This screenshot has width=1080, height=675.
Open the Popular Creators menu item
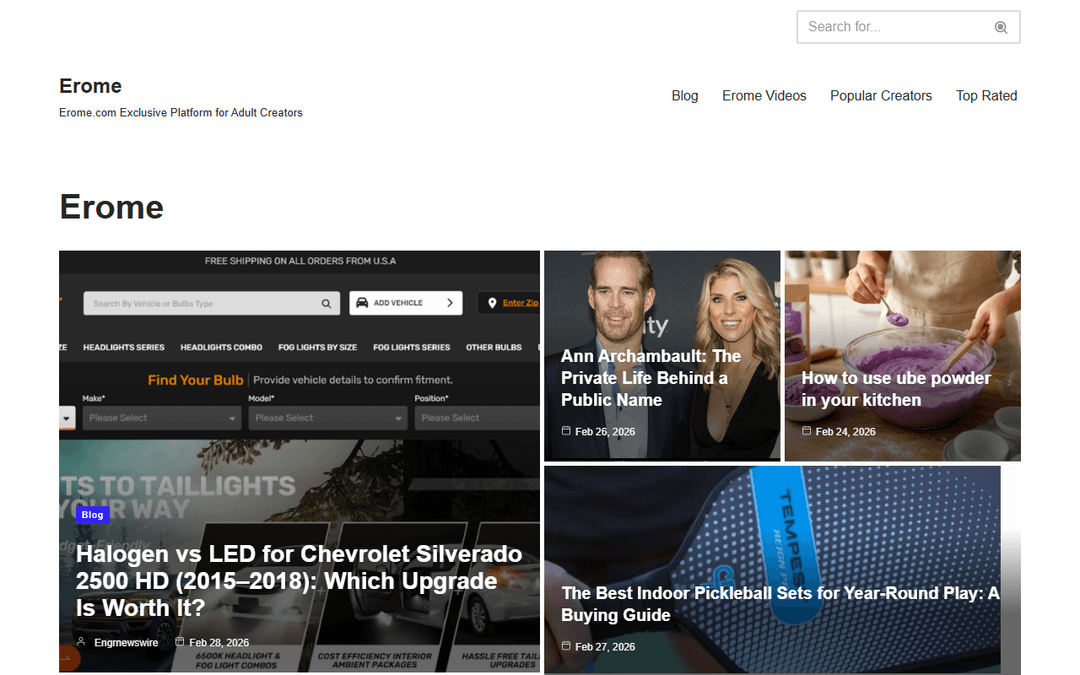pyautogui.click(x=881, y=96)
